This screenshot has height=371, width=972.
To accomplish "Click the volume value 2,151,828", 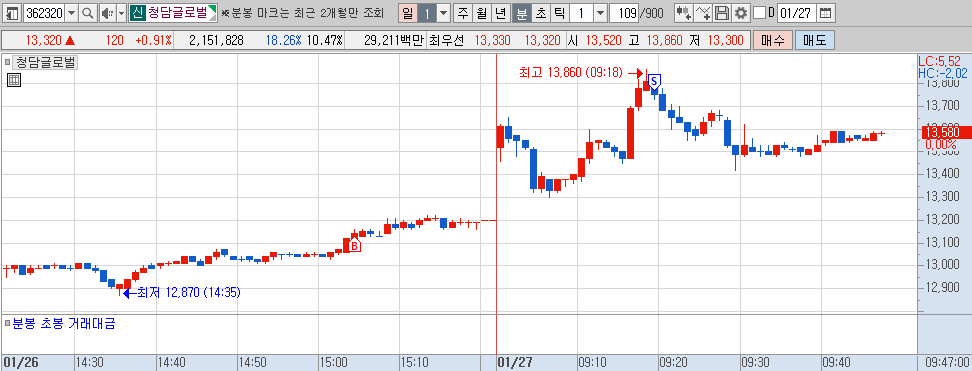I will point(216,41).
